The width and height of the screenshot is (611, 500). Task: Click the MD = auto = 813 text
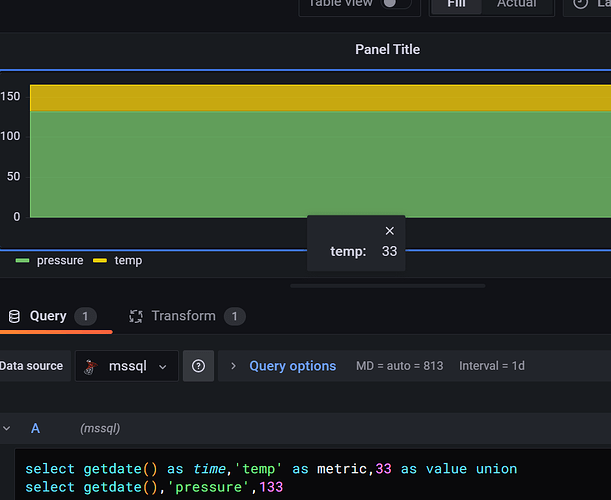click(x=399, y=366)
